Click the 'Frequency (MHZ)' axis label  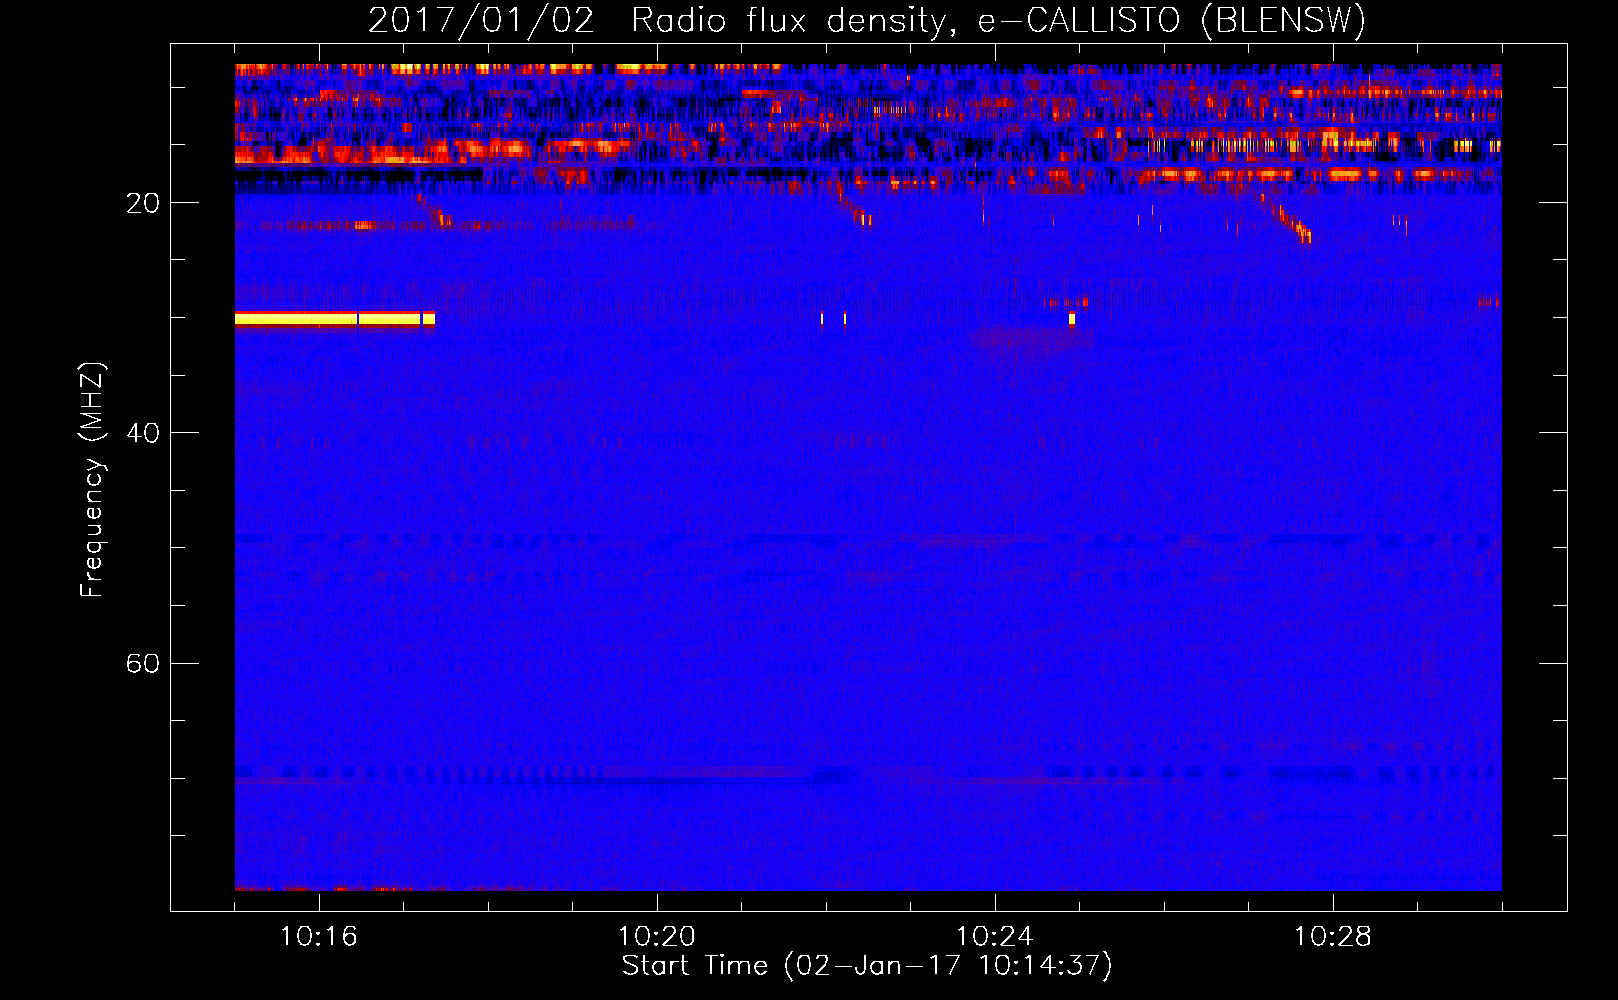tap(91, 480)
